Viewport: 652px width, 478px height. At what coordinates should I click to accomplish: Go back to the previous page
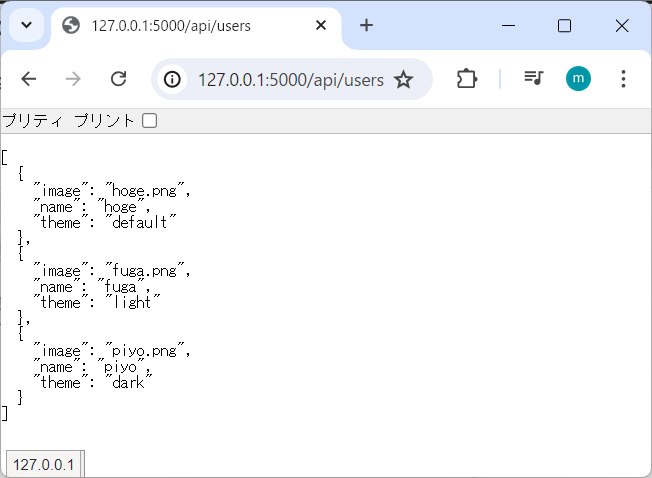click(x=29, y=79)
